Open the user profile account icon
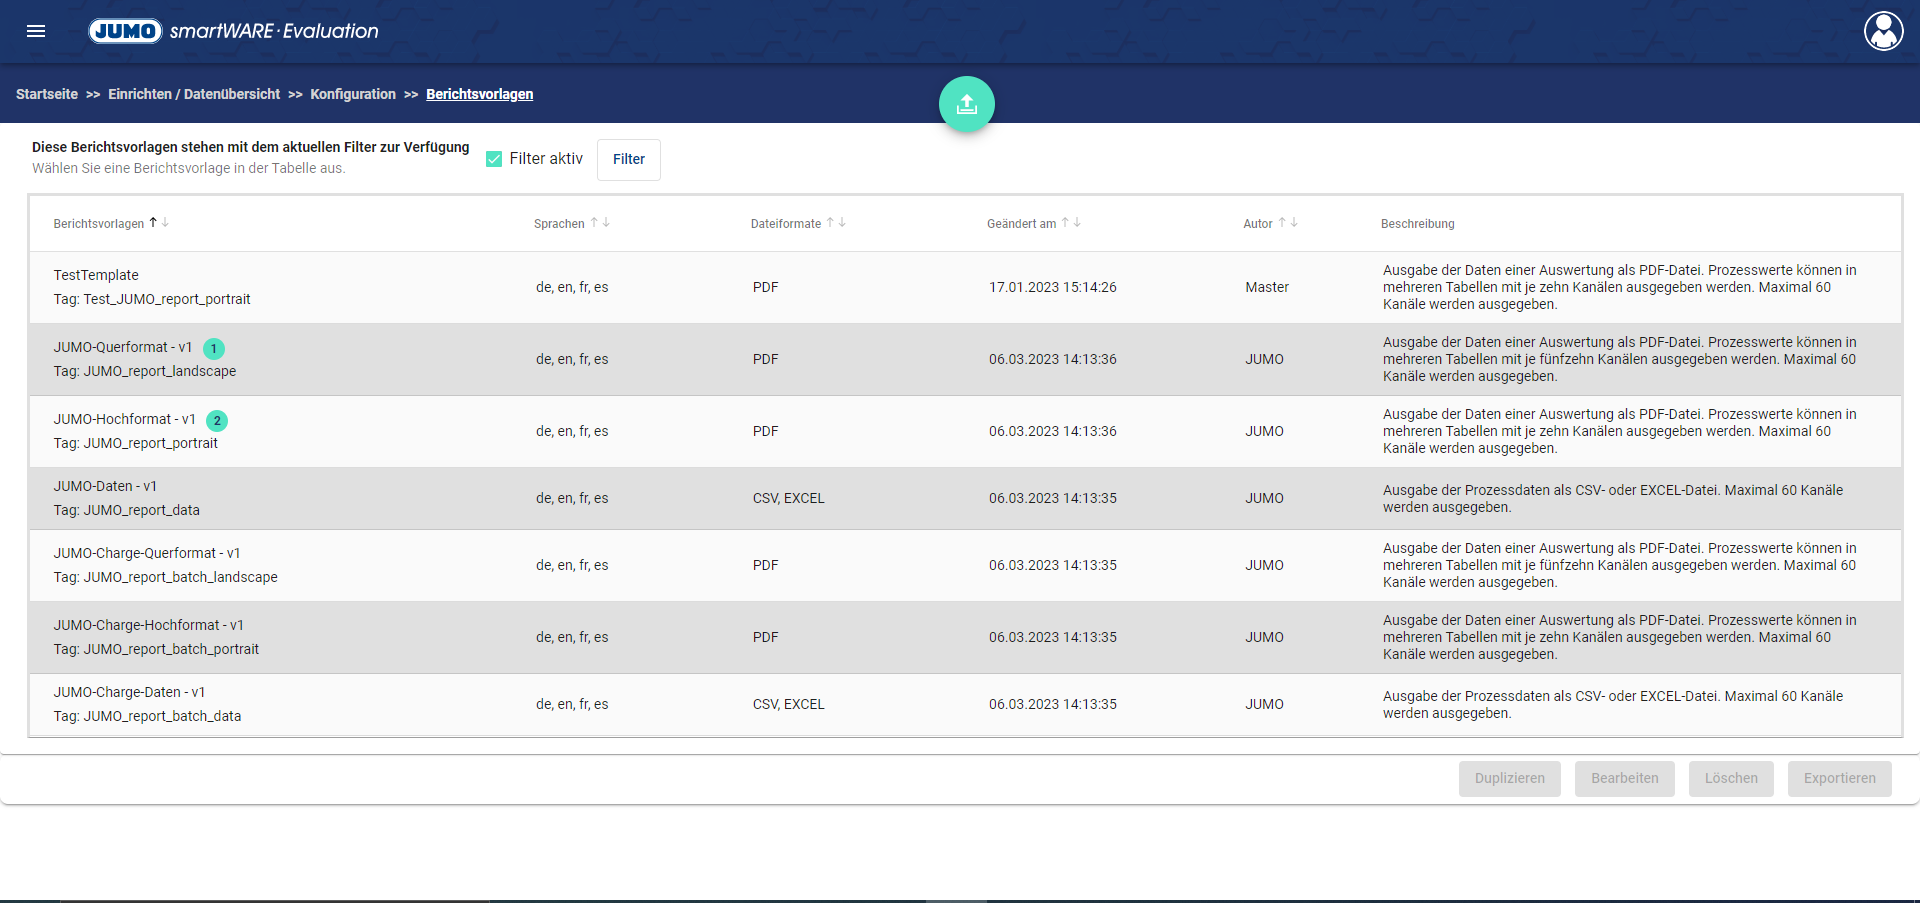Image resolution: width=1920 pixels, height=903 pixels. pyautogui.click(x=1883, y=31)
